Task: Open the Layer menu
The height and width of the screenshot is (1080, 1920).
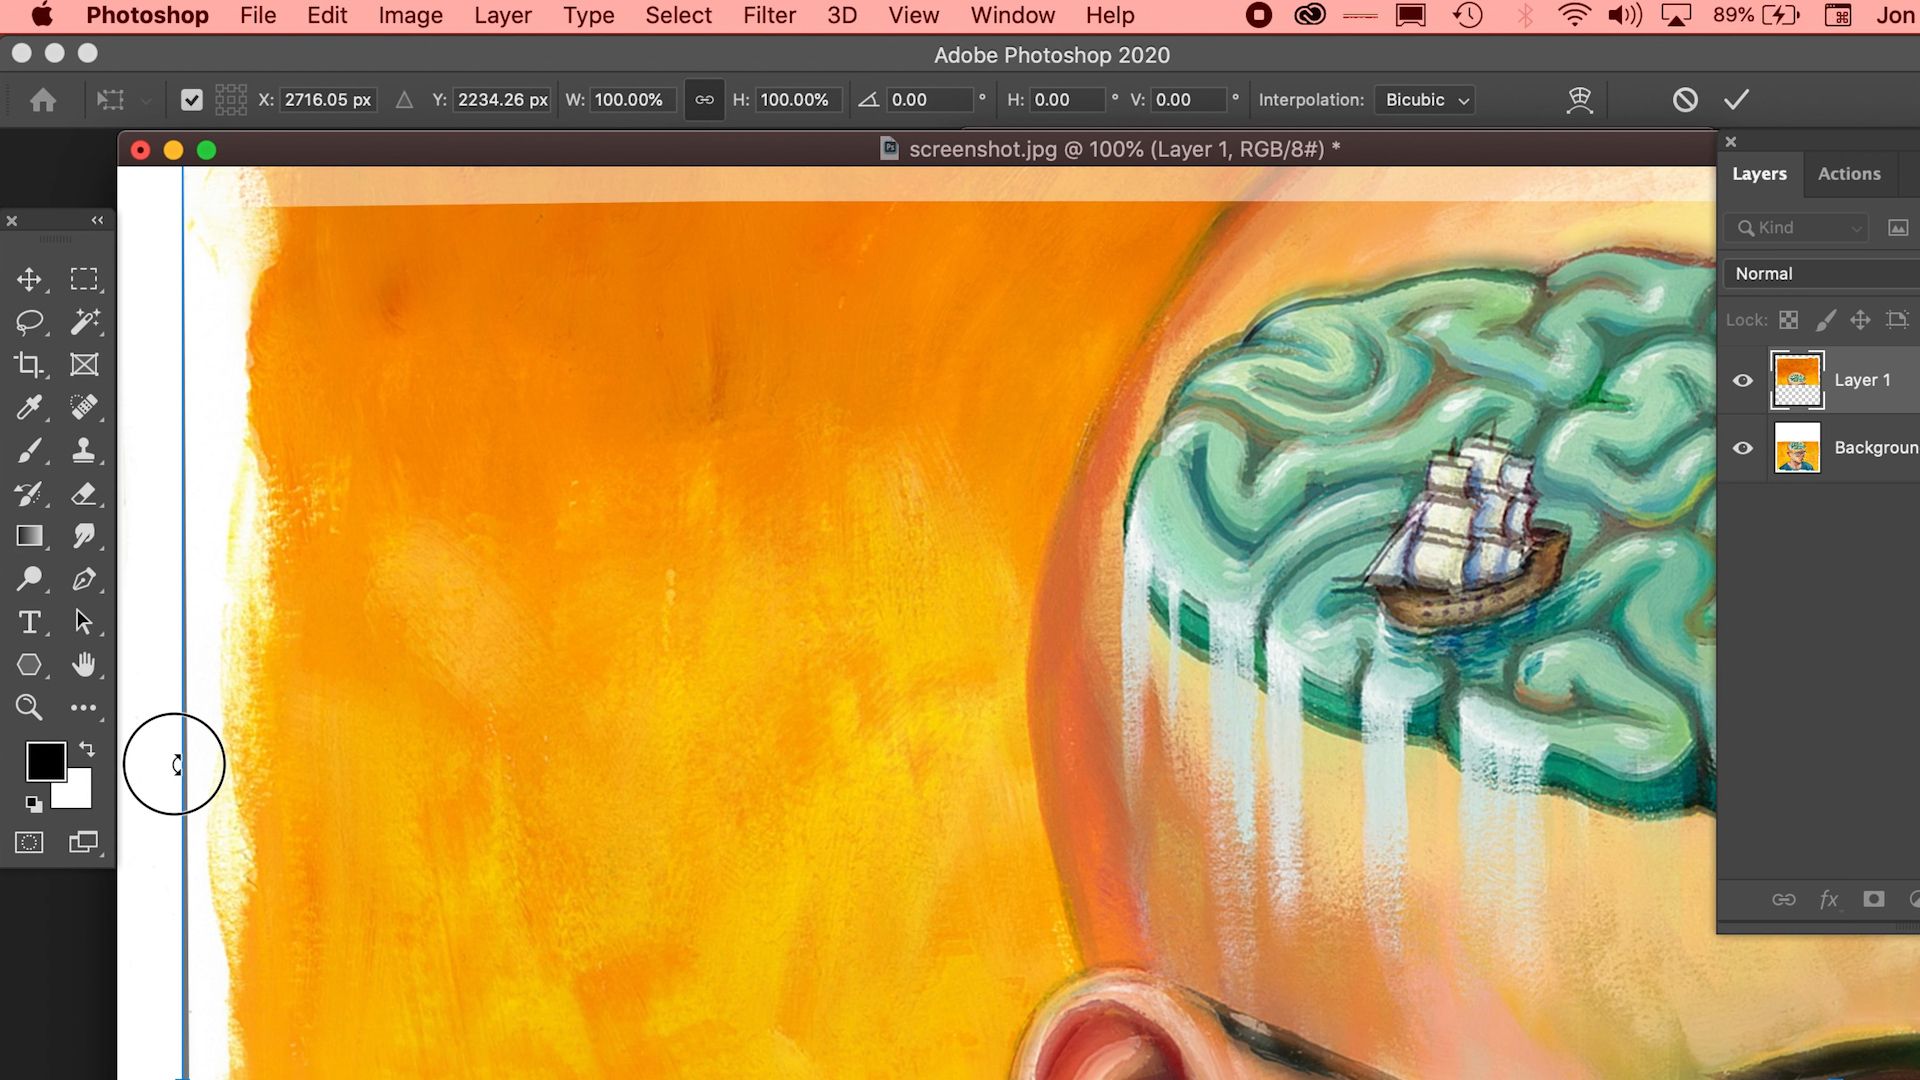Action: coord(503,16)
